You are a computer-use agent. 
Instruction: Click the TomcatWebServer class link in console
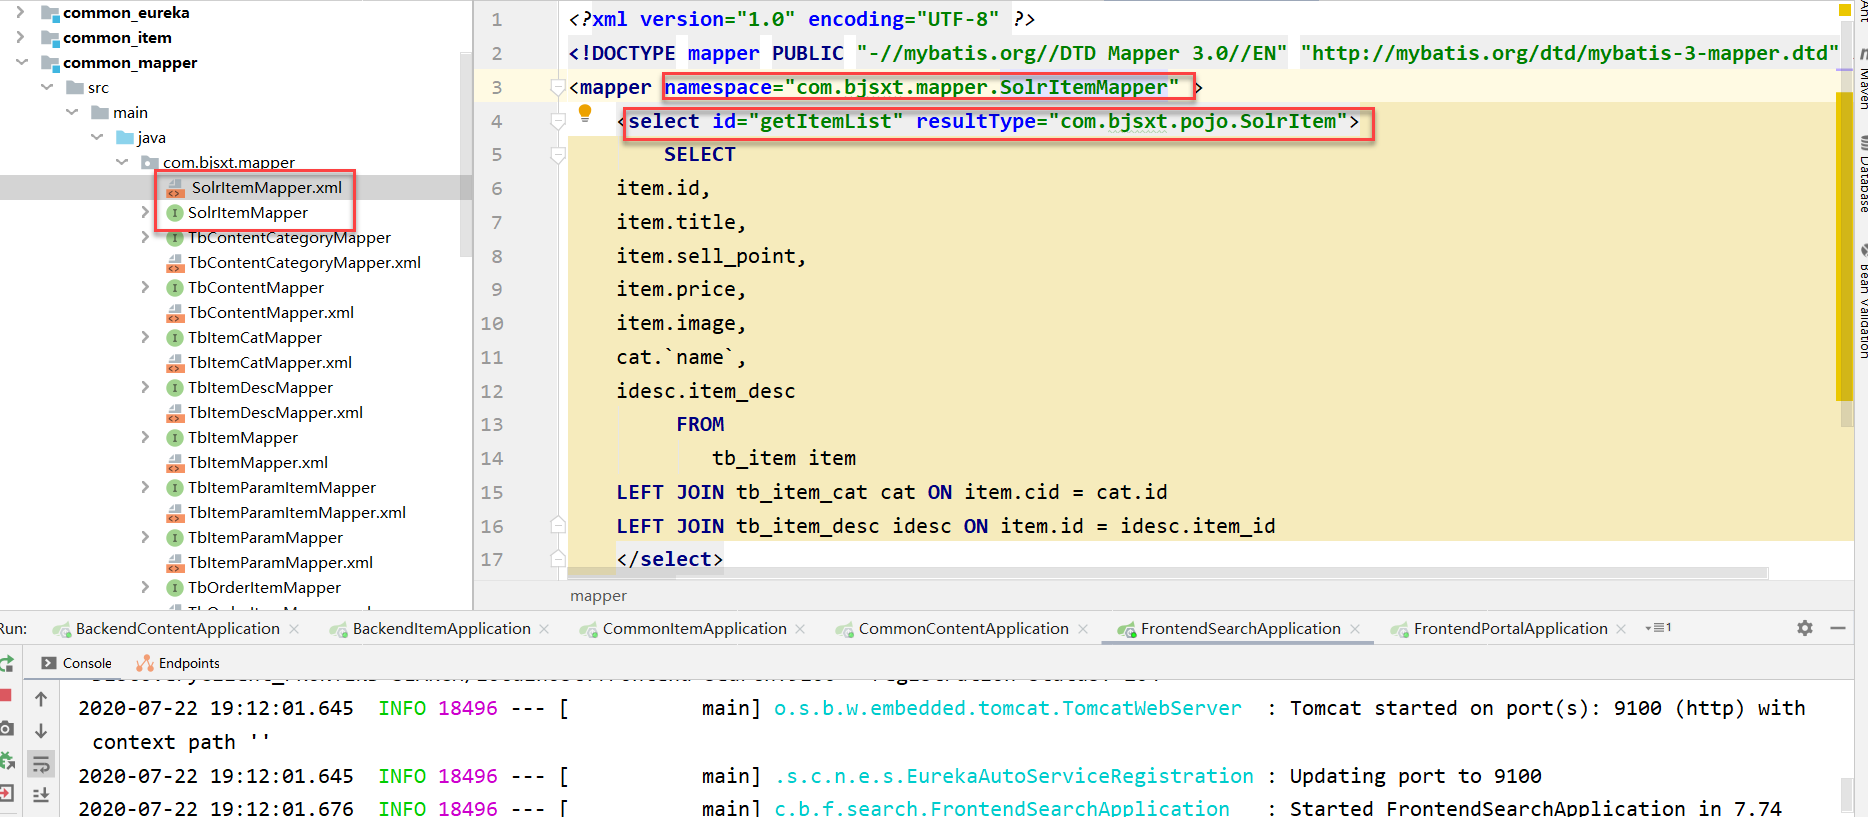[x=1008, y=708]
